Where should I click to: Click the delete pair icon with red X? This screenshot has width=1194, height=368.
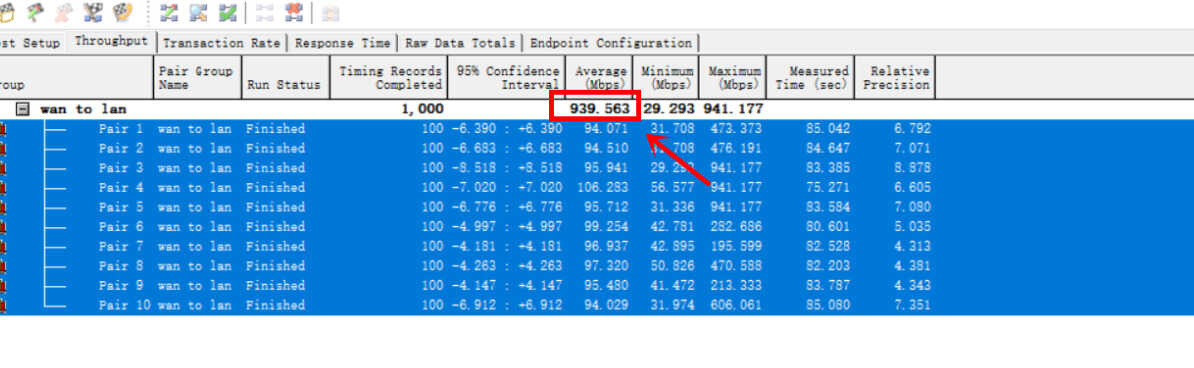pyautogui.click(x=293, y=13)
